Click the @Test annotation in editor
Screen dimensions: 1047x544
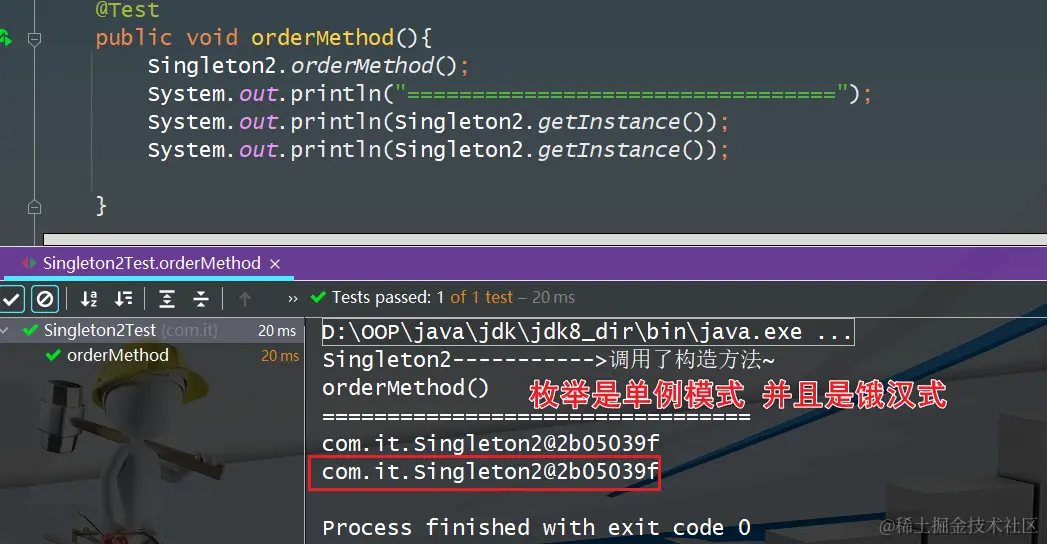click(128, 10)
